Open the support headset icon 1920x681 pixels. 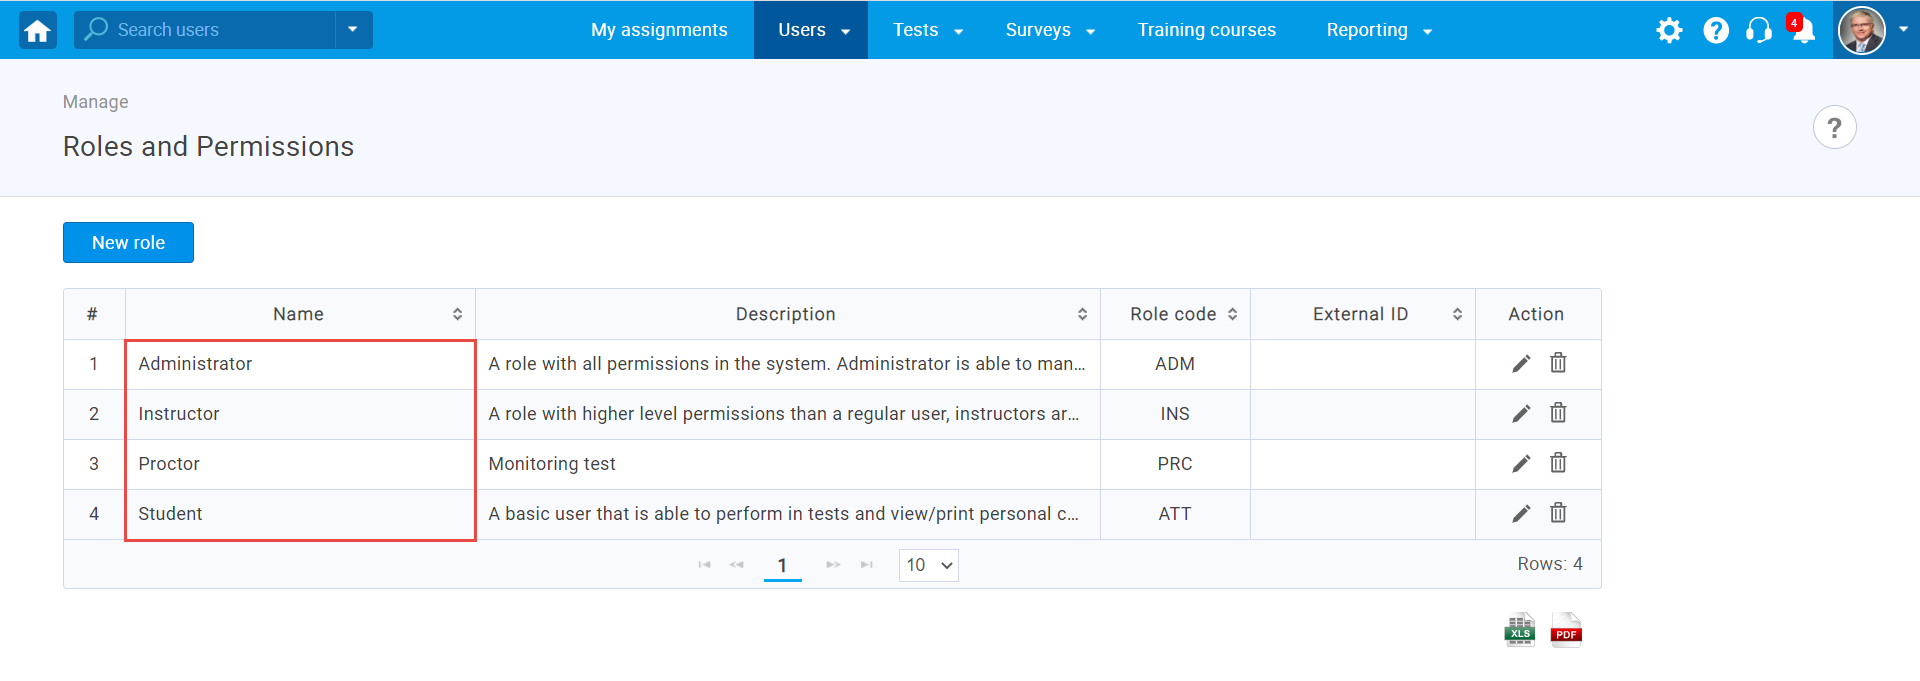pos(1759,30)
